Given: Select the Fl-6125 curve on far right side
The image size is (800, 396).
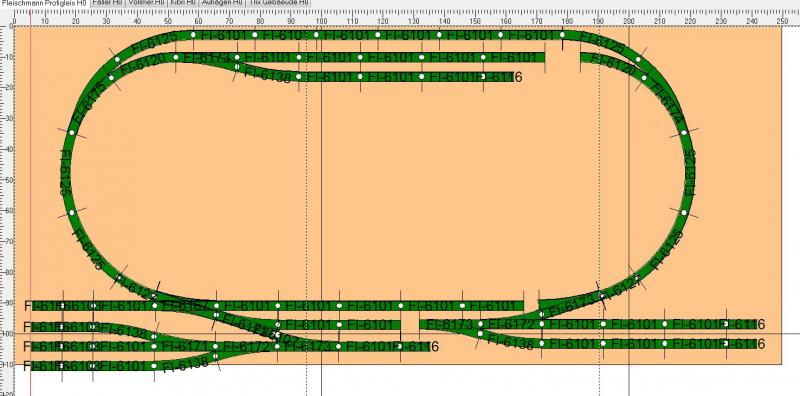Looking at the screenshot, I should point(689,172).
